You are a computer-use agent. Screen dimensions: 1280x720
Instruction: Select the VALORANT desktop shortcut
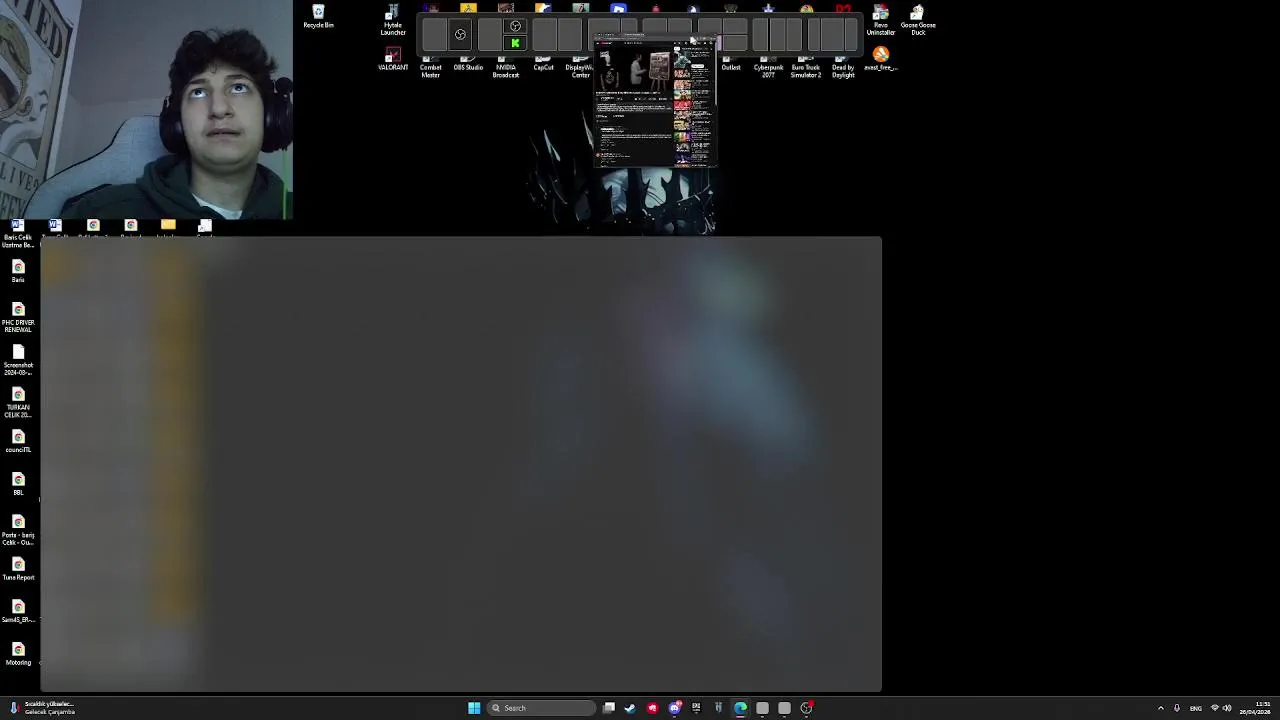click(x=392, y=60)
